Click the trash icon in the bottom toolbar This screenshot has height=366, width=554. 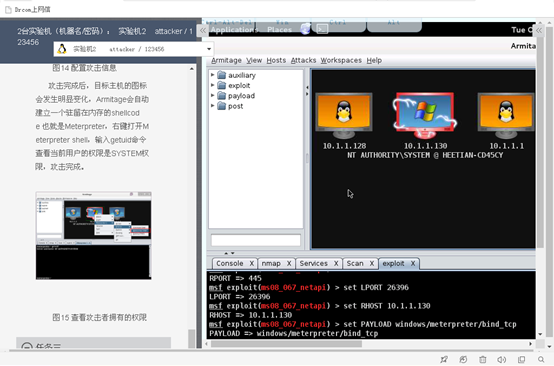coord(483,359)
